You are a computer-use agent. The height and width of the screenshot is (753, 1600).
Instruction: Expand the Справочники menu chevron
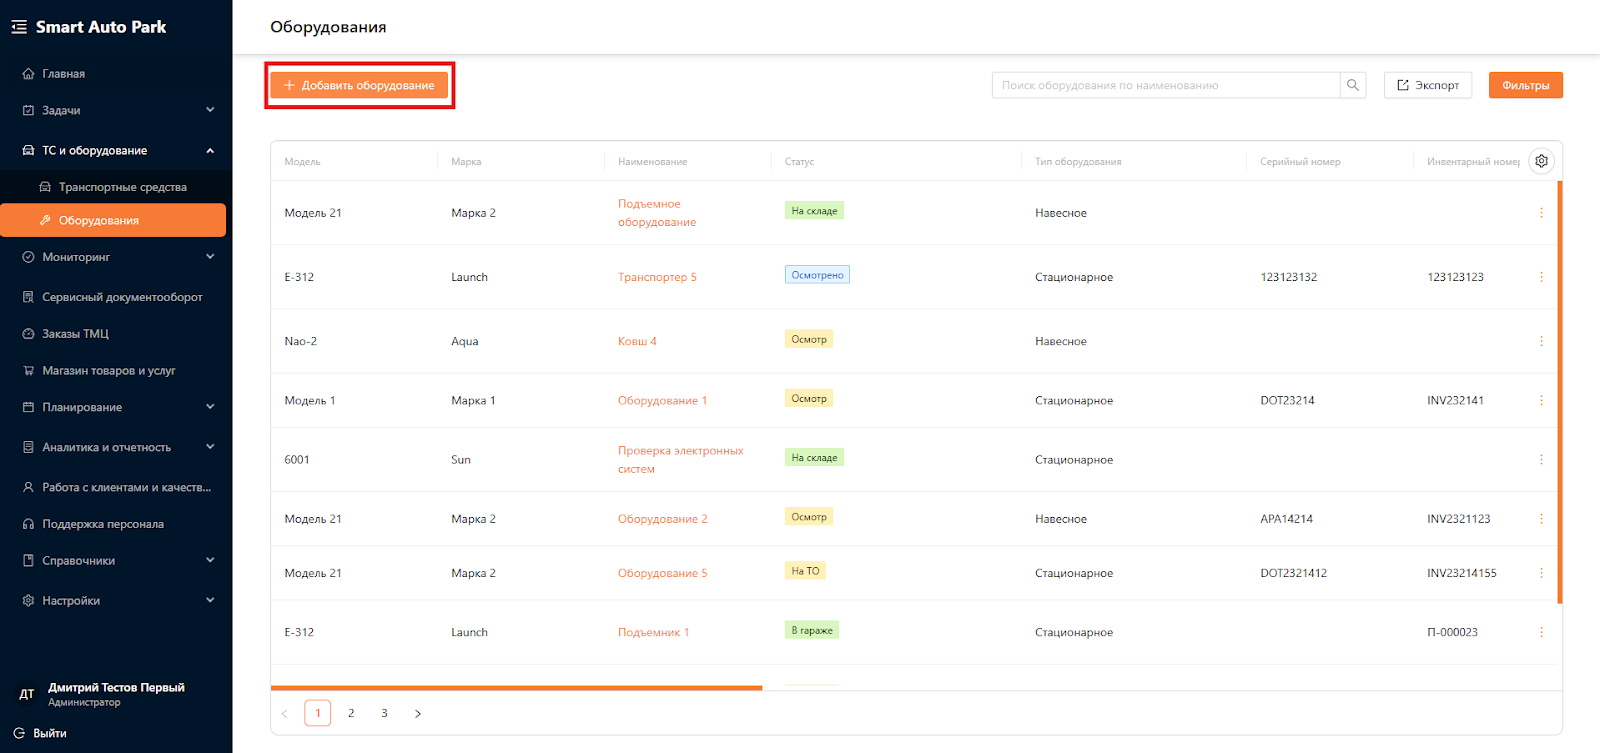point(210,561)
